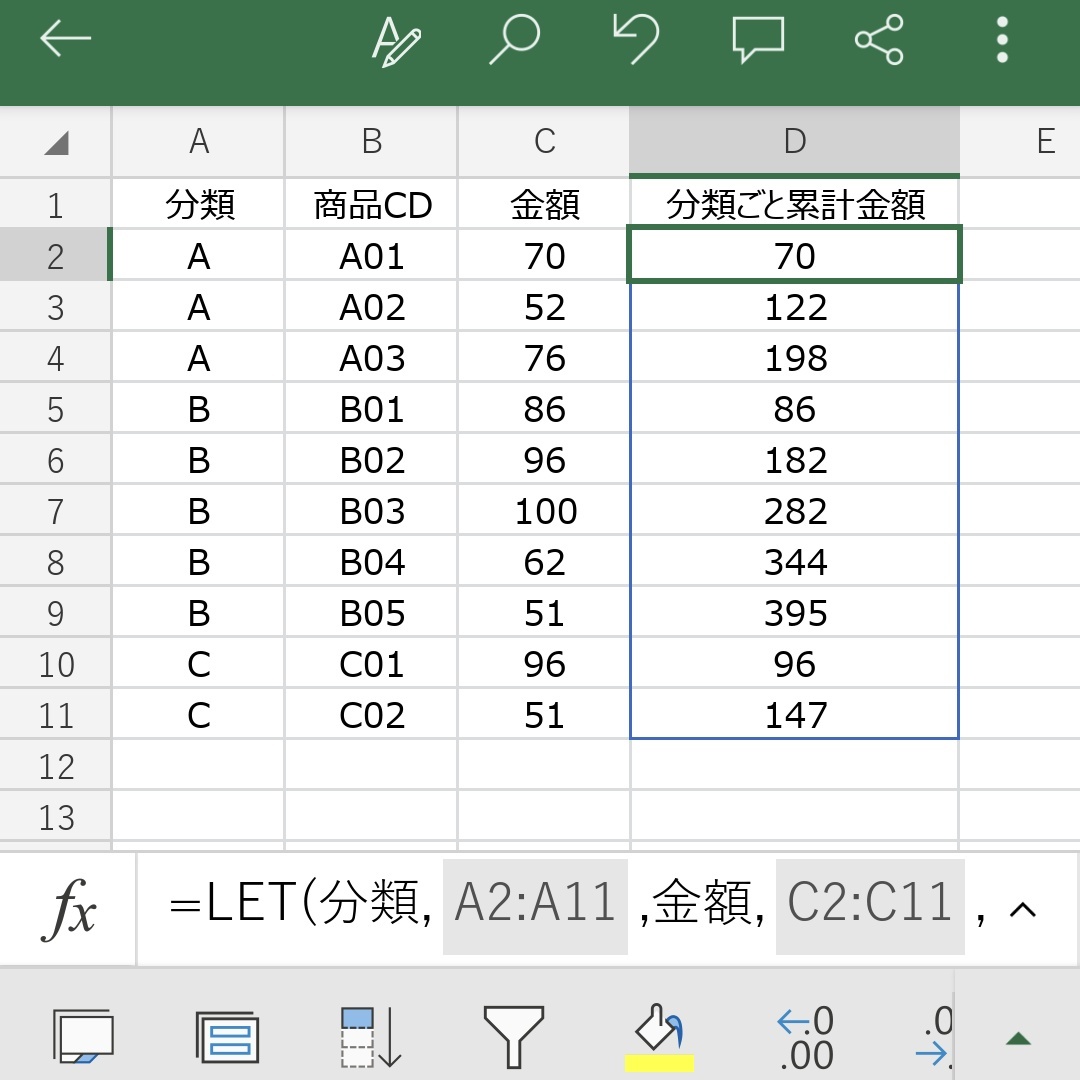Select row 12 header

(55, 766)
